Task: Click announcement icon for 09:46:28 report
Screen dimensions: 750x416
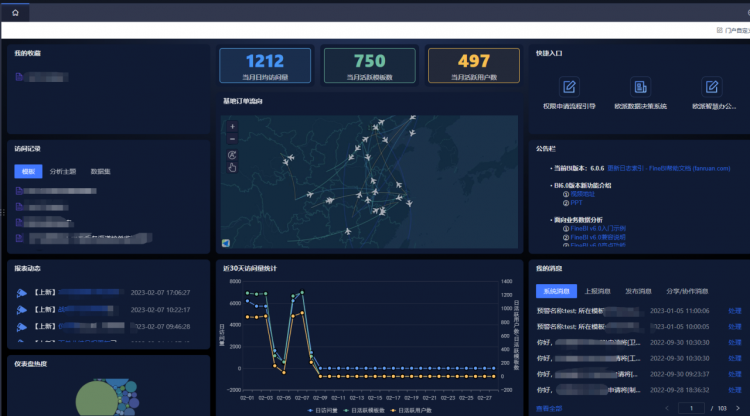Action: pyautogui.click(x=21, y=327)
